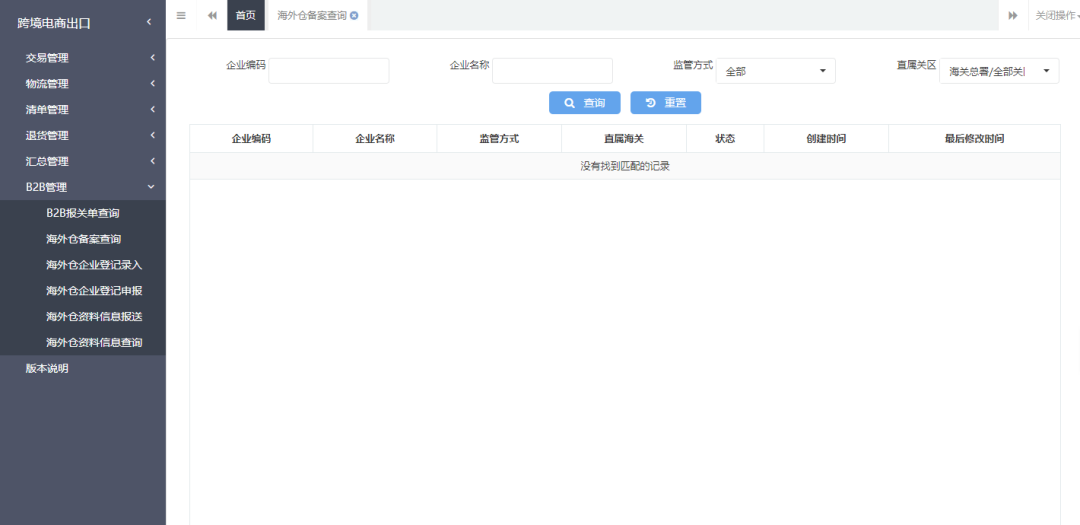Click the hamburger menu toggle icon
The height and width of the screenshot is (525, 1080).
[x=181, y=15]
